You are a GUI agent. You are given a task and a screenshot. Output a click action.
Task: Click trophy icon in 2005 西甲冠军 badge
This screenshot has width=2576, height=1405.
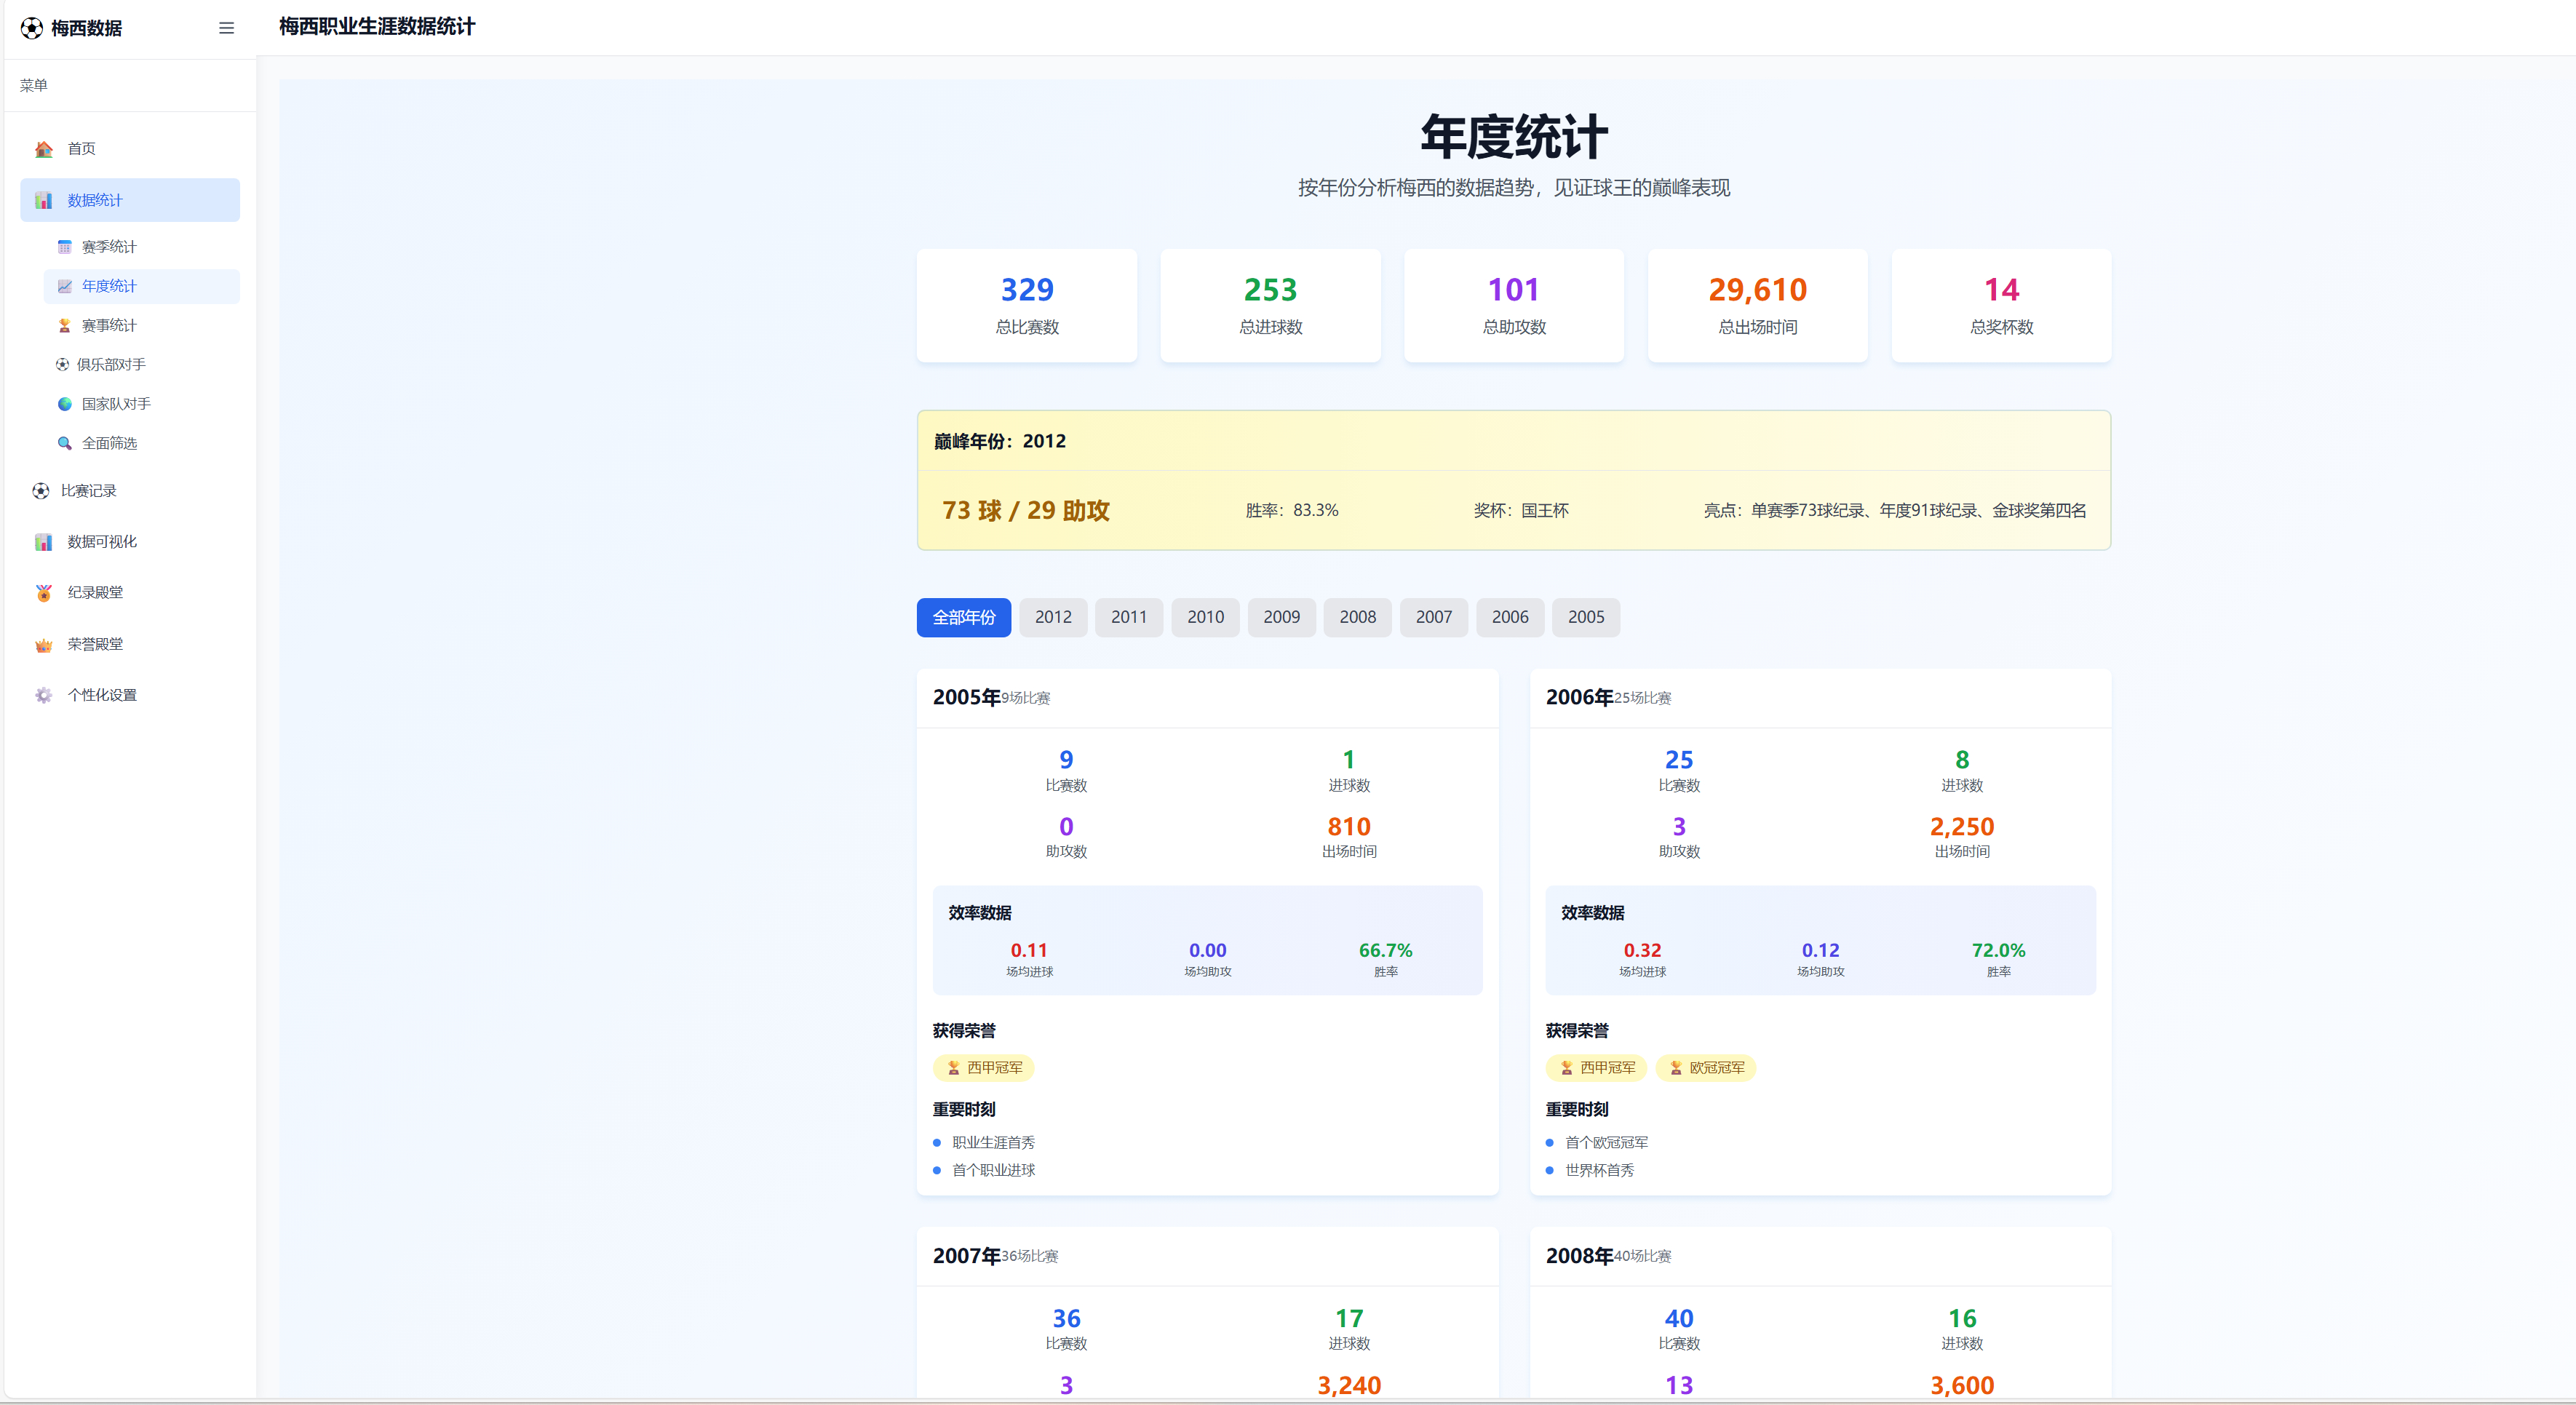(x=954, y=1068)
